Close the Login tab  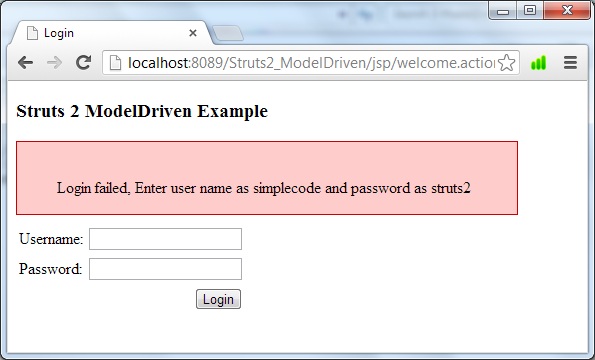[193, 33]
